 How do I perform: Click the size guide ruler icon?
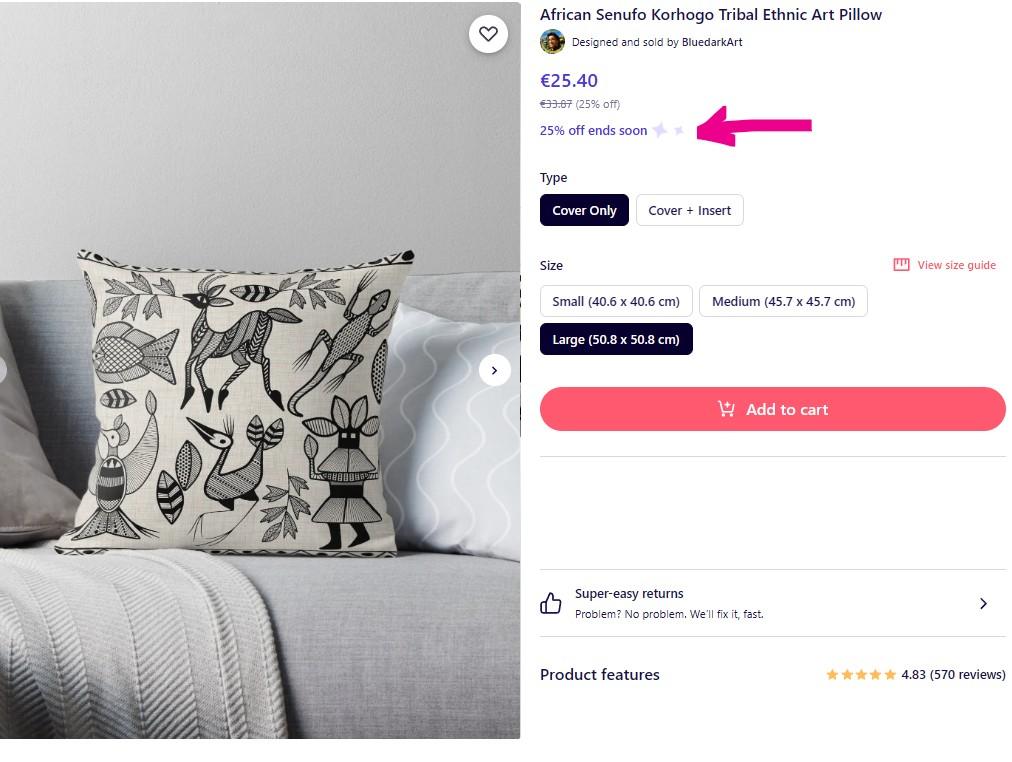tap(901, 265)
